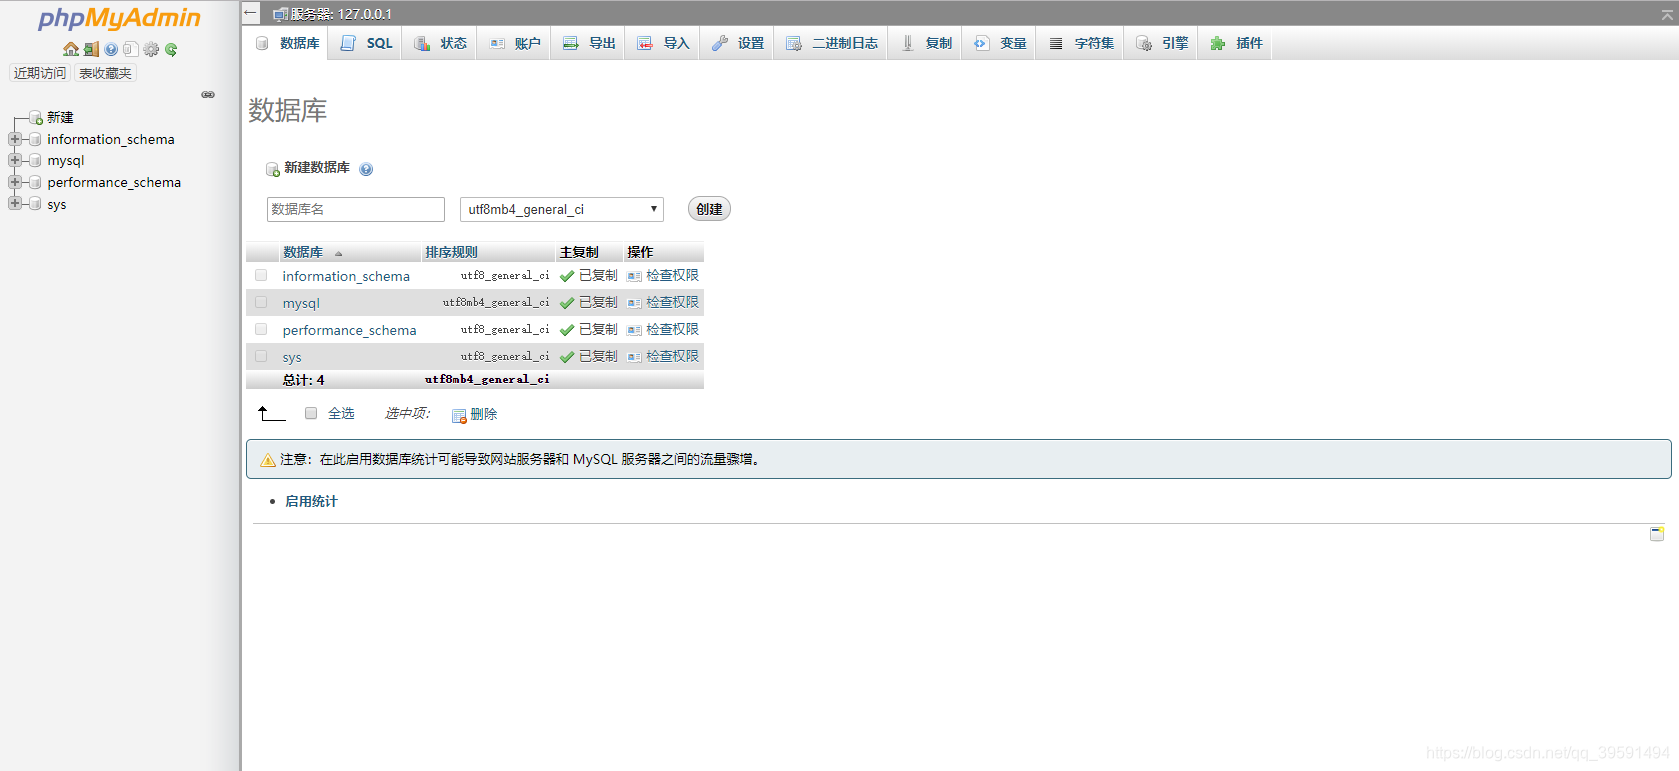Sort by the 排序规则 column header
1679x771 pixels.
pos(451,252)
